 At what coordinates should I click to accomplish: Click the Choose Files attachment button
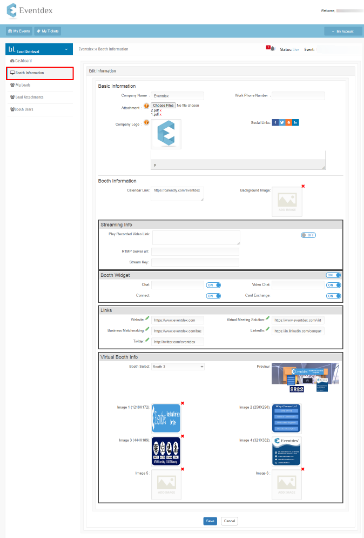pyautogui.click(x=164, y=105)
